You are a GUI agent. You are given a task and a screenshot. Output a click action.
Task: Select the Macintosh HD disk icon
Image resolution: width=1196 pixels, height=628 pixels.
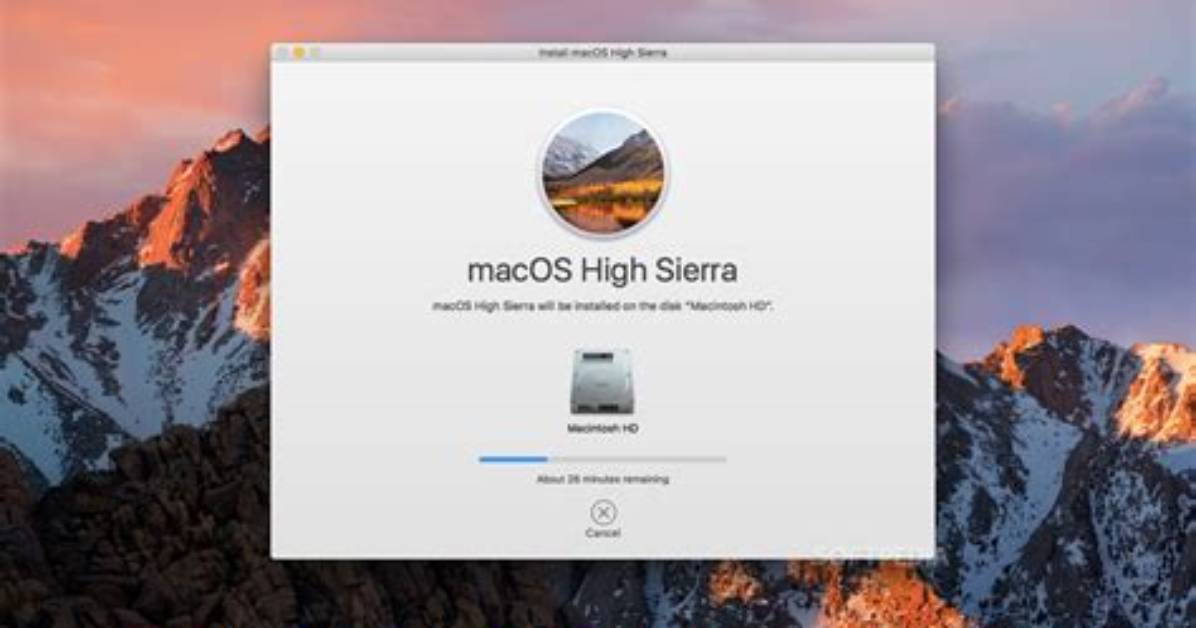pos(601,382)
